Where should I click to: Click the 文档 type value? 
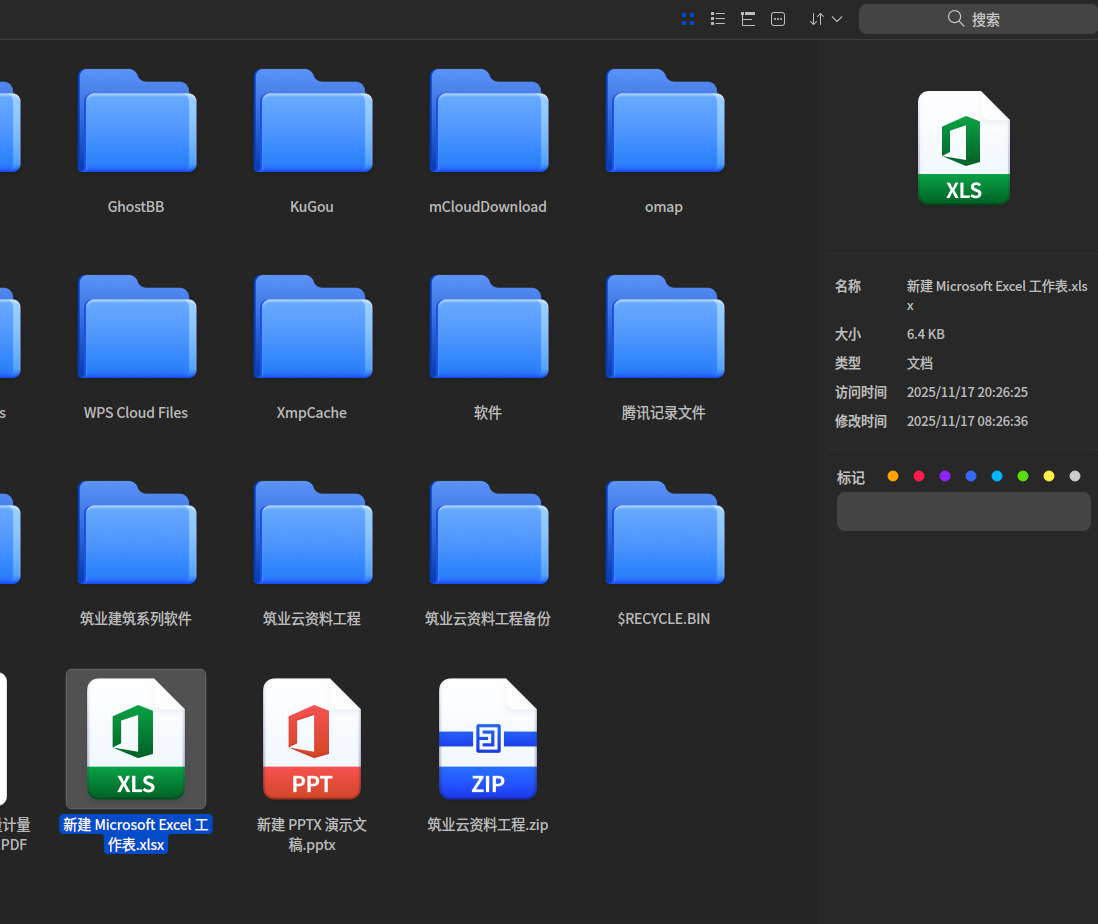click(919, 363)
